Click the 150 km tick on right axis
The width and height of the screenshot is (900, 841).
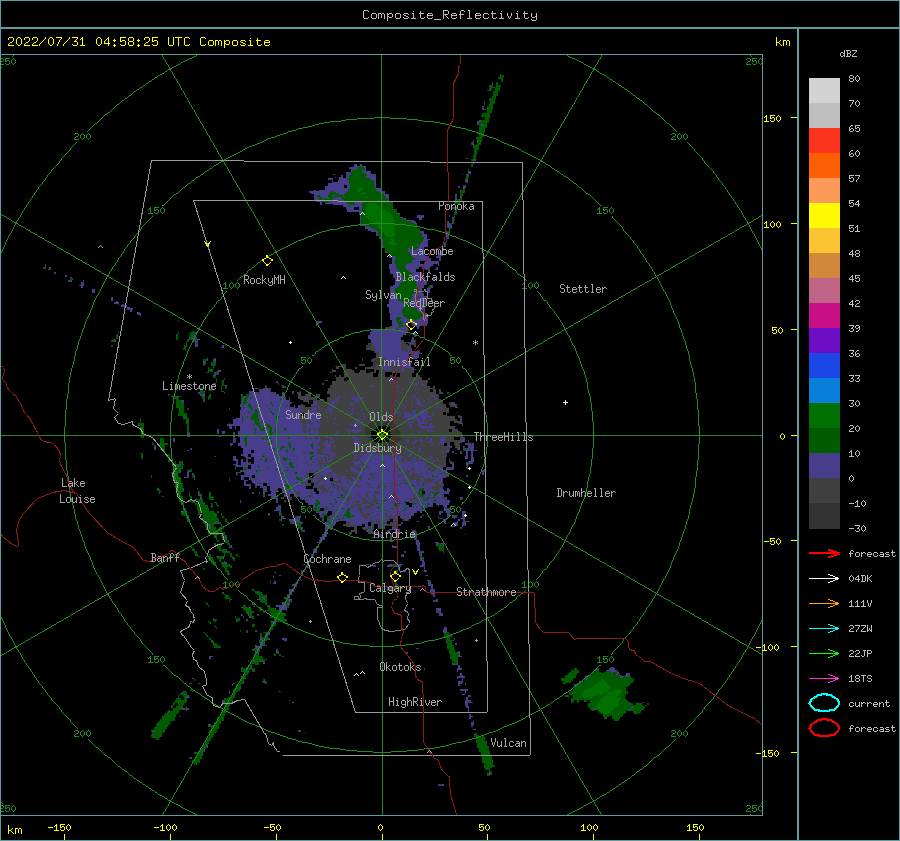tap(772, 118)
